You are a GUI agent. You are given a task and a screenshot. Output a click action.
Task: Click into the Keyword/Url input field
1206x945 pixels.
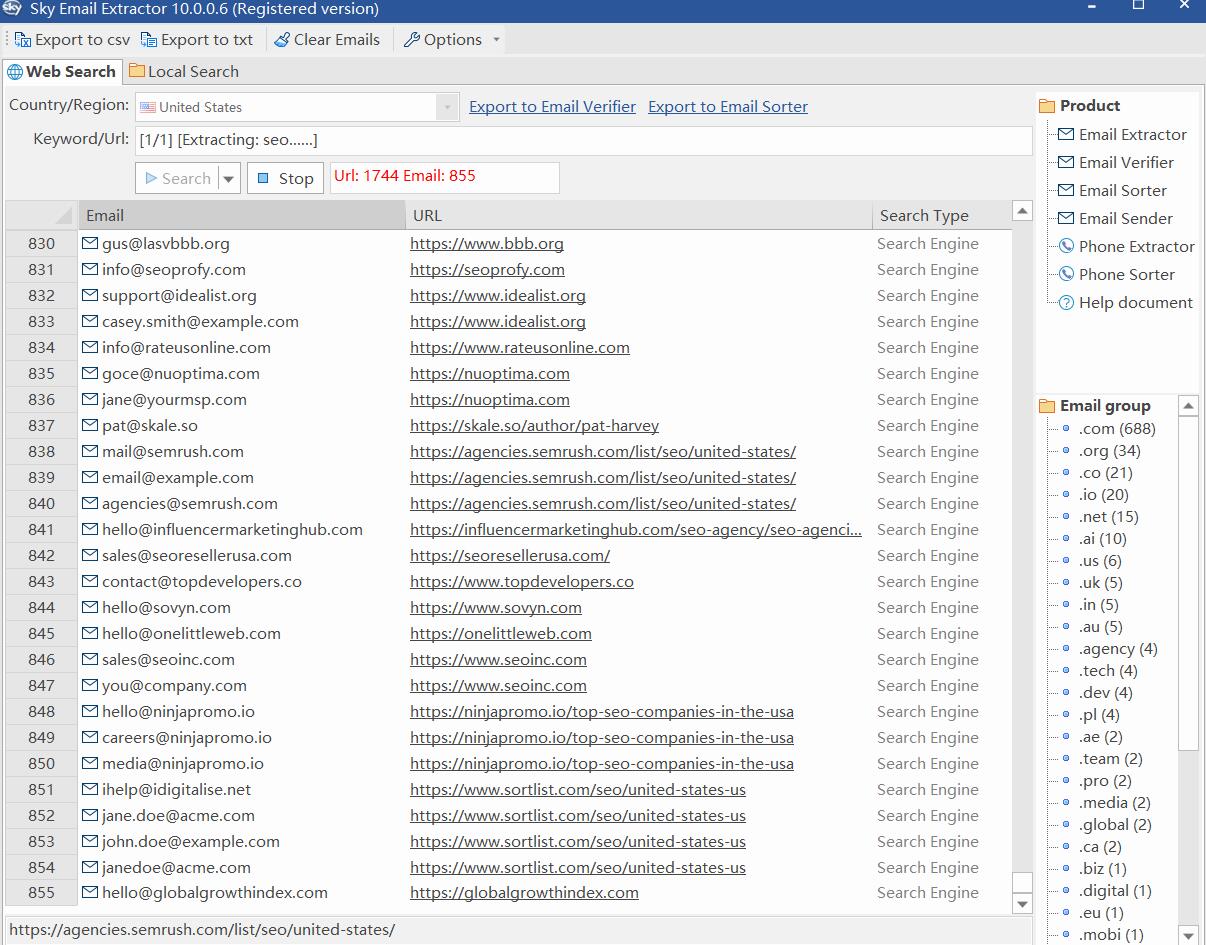(583, 140)
